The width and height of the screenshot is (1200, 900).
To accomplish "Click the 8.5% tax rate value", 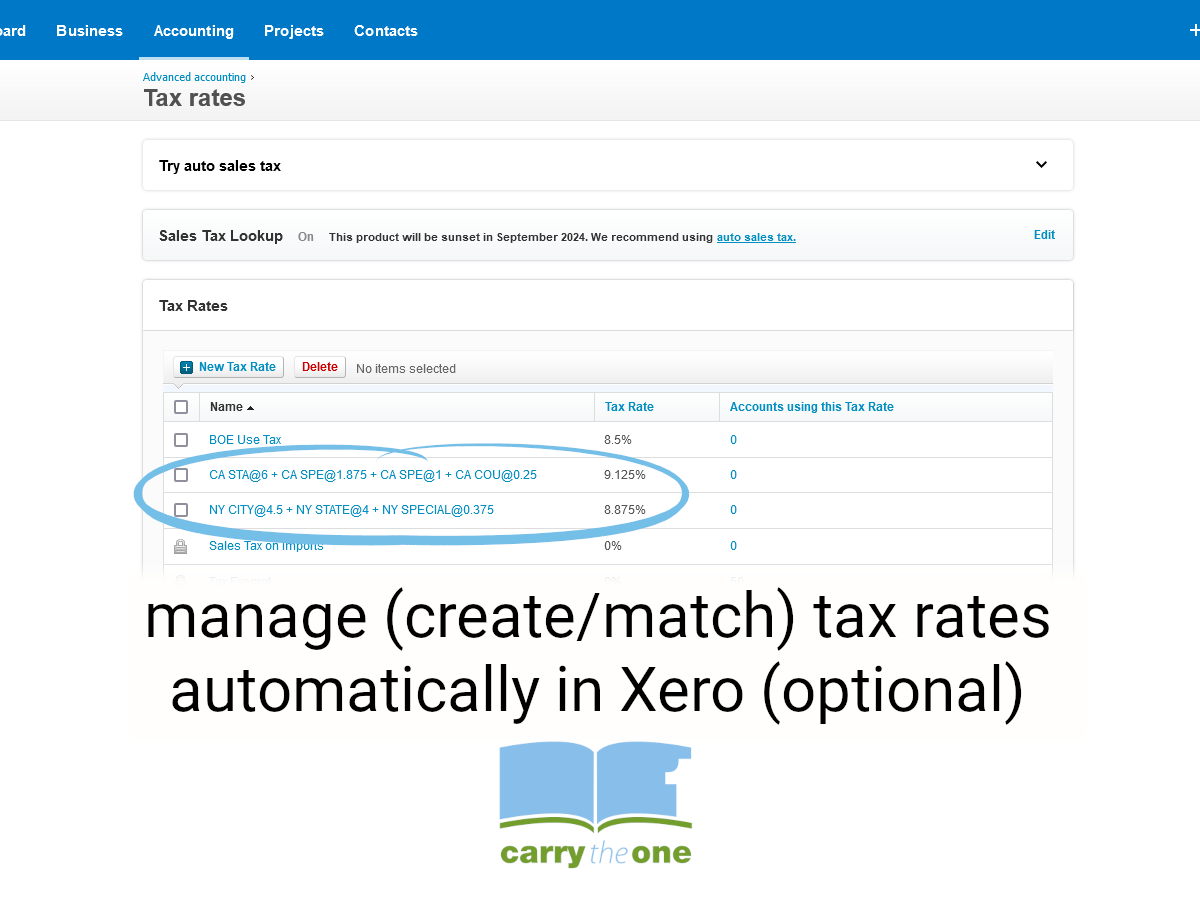I will click(618, 440).
